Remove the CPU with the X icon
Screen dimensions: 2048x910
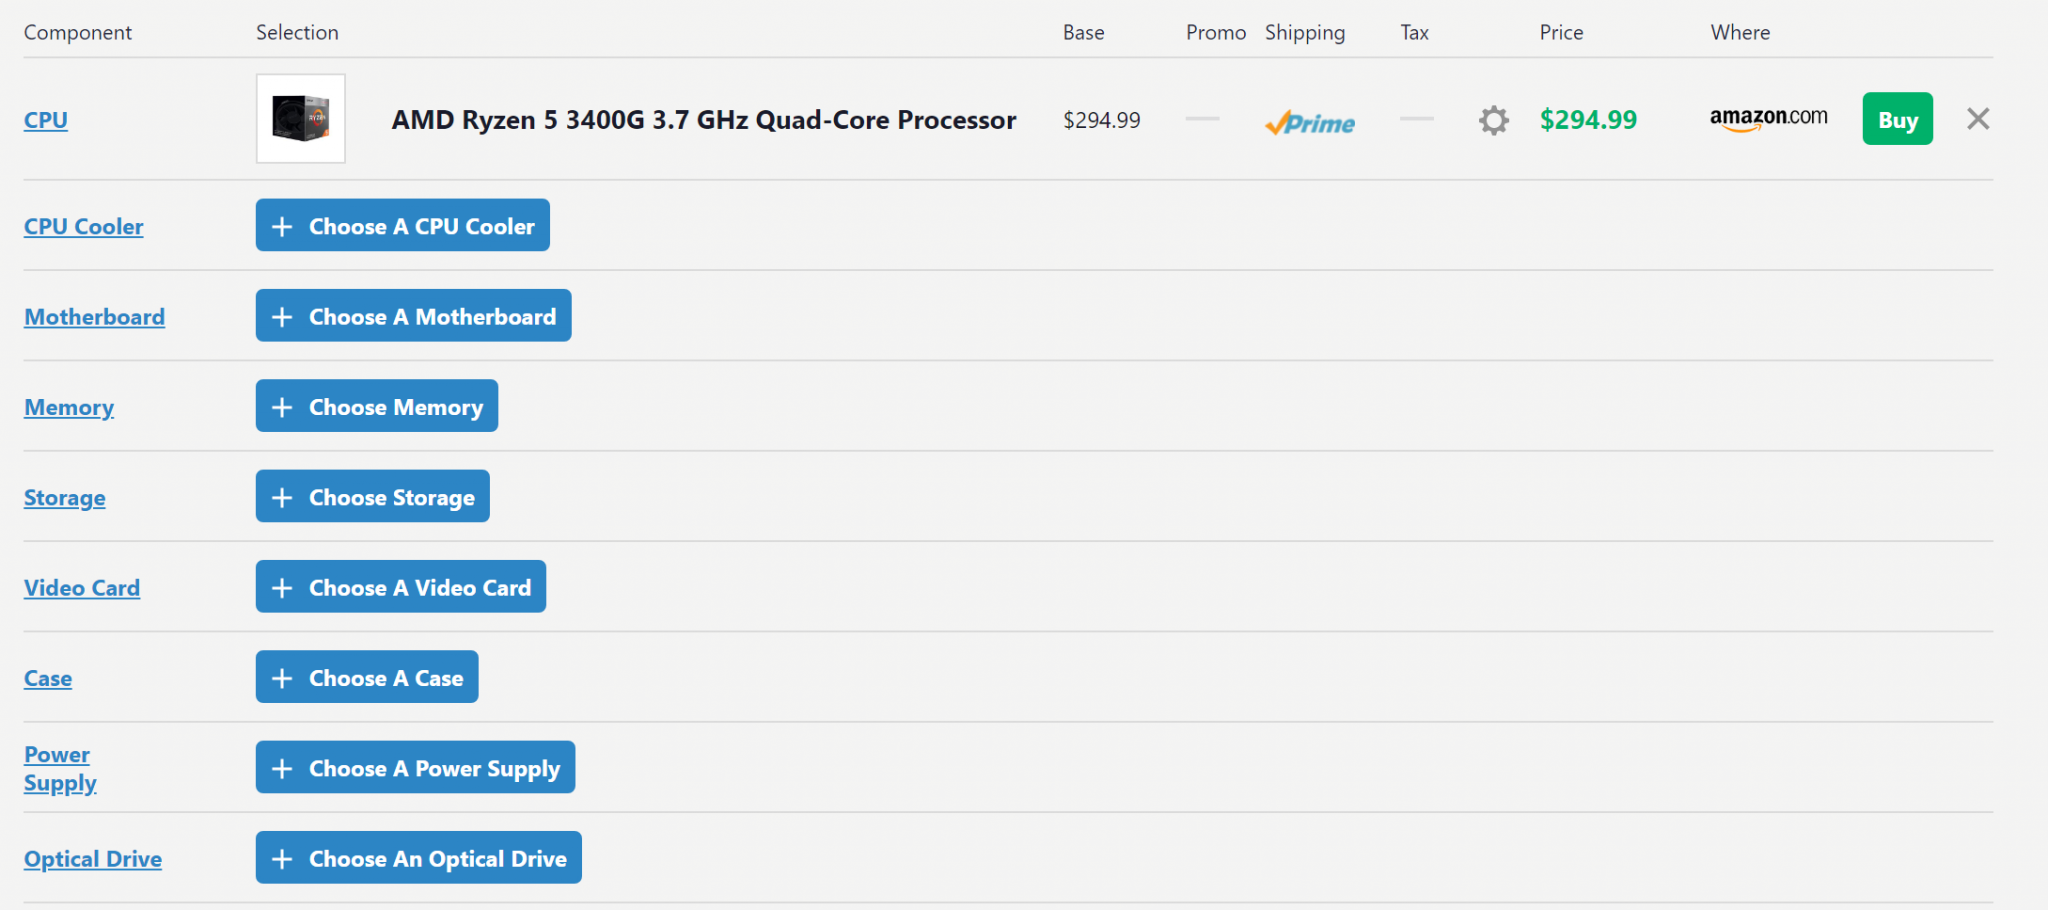tap(1978, 119)
